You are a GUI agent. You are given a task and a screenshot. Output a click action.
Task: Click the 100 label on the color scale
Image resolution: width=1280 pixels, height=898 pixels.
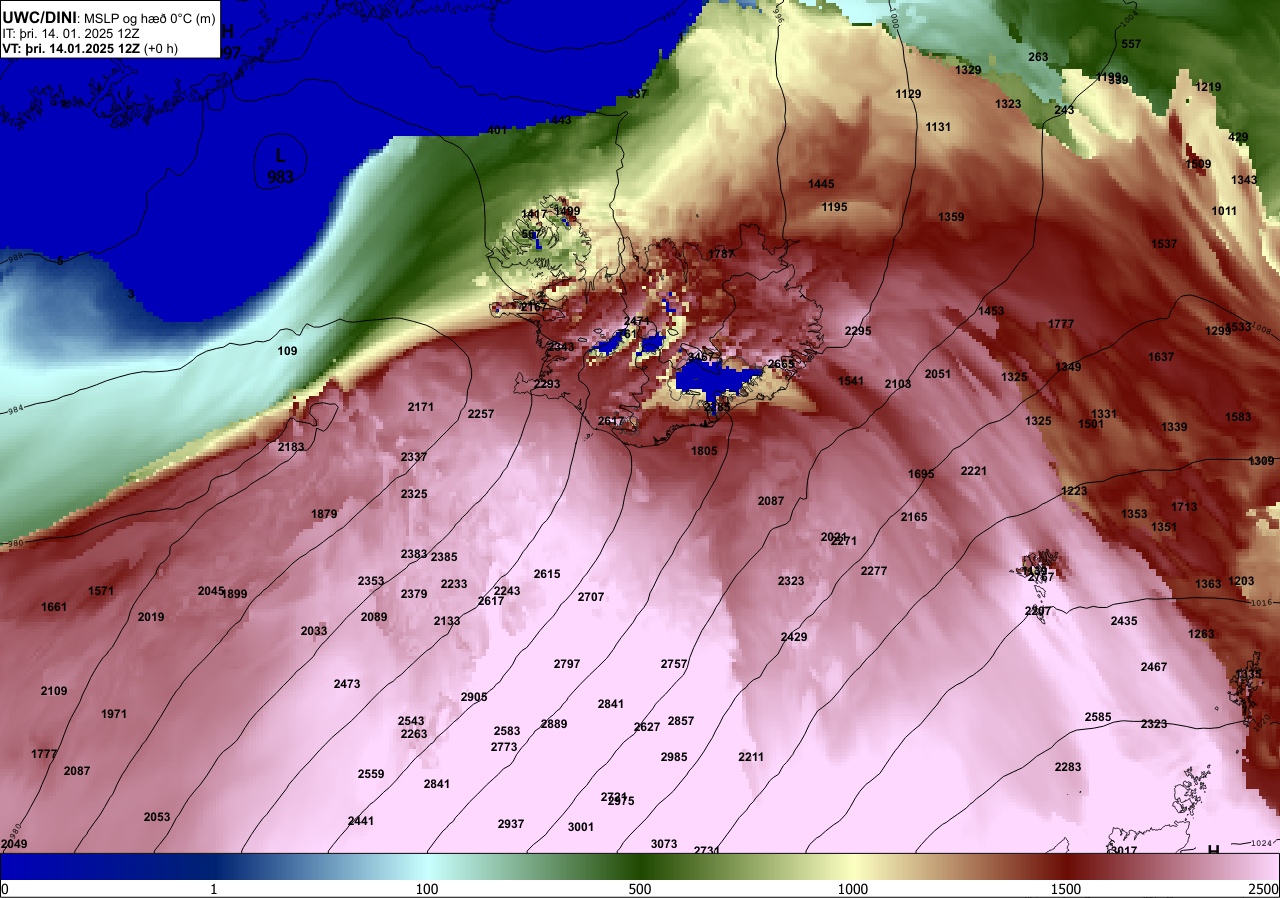[x=427, y=889]
